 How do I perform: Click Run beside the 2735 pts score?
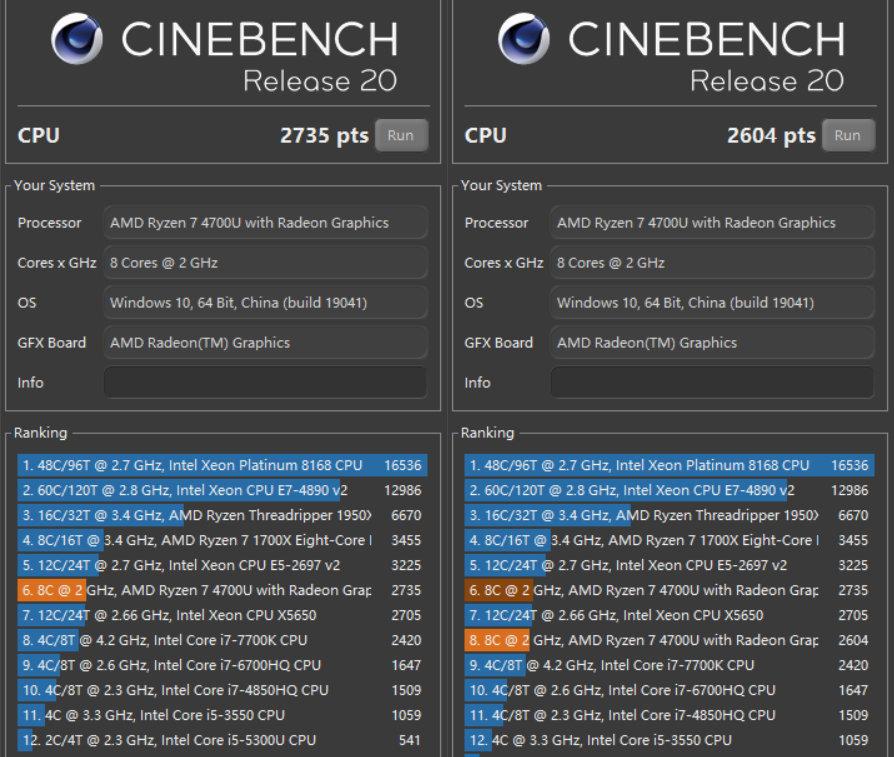[401, 136]
